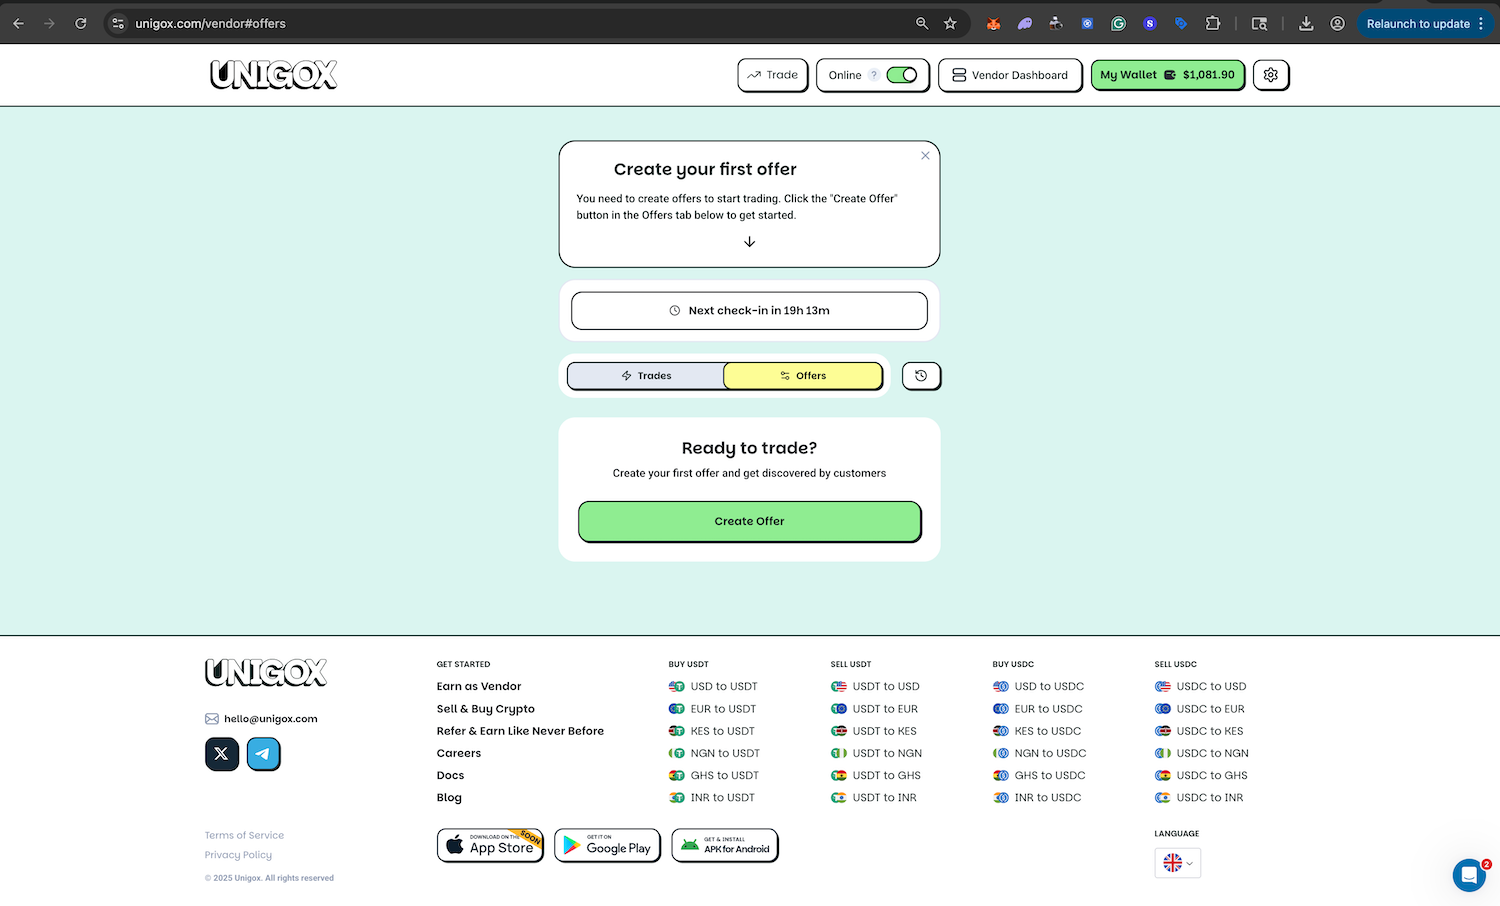Click the USDT to NGN sell link

point(886,753)
